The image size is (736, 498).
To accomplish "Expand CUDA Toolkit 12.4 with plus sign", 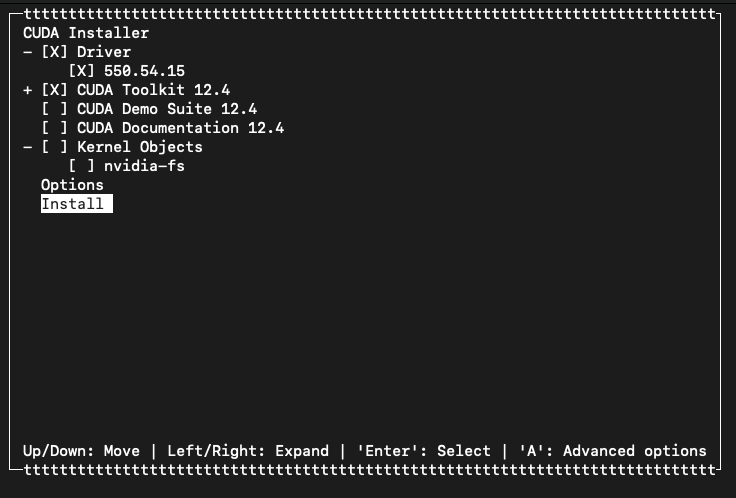I will [28, 90].
